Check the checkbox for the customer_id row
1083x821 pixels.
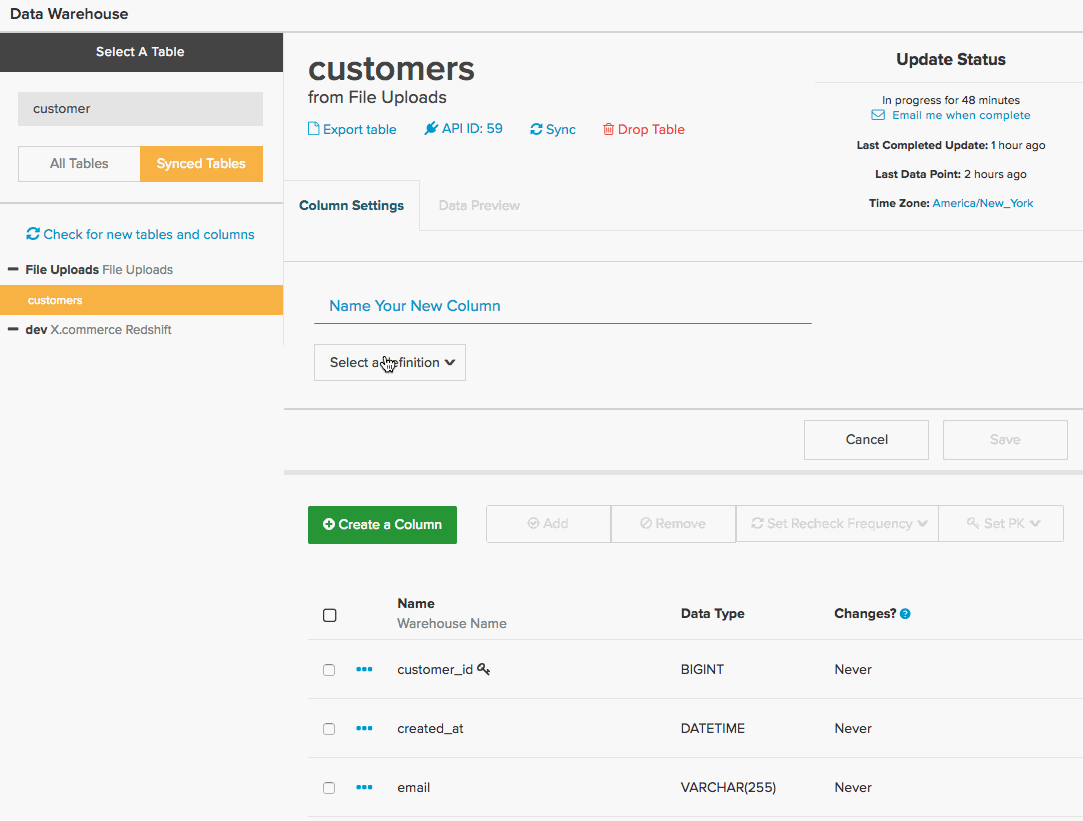pos(329,670)
